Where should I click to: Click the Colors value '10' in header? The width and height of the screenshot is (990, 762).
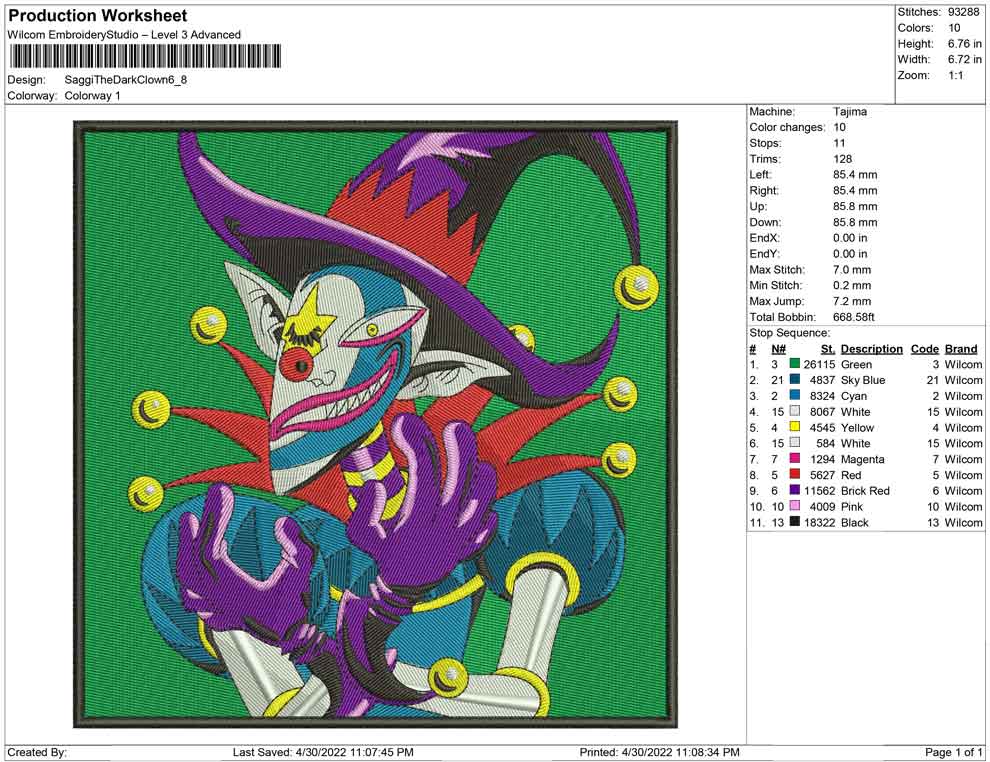click(x=954, y=28)
